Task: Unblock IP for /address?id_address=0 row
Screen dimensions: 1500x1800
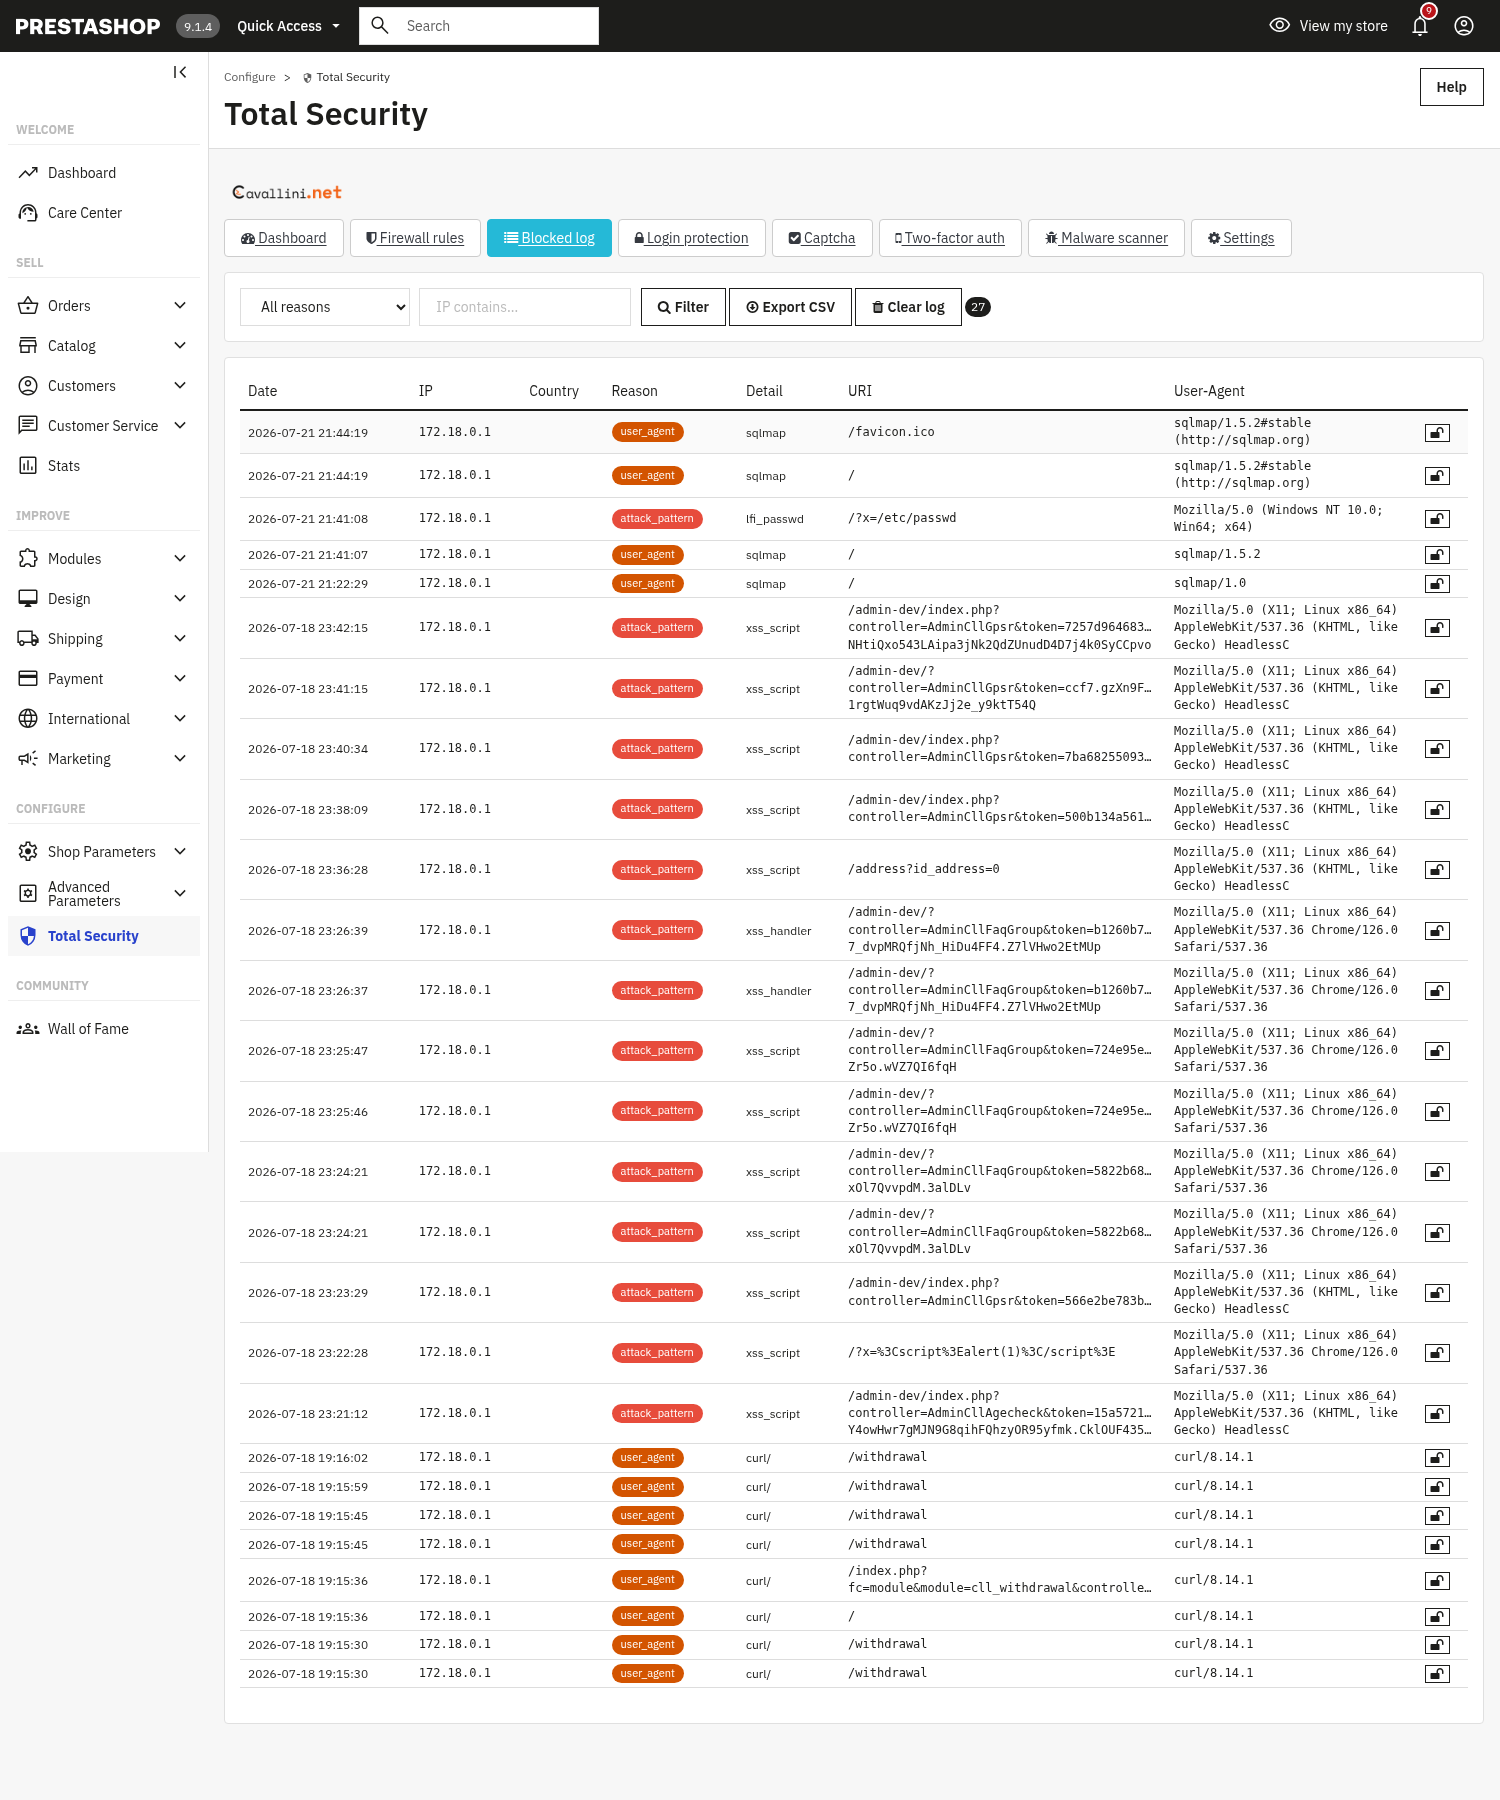Action: (x=1437, y=870)
